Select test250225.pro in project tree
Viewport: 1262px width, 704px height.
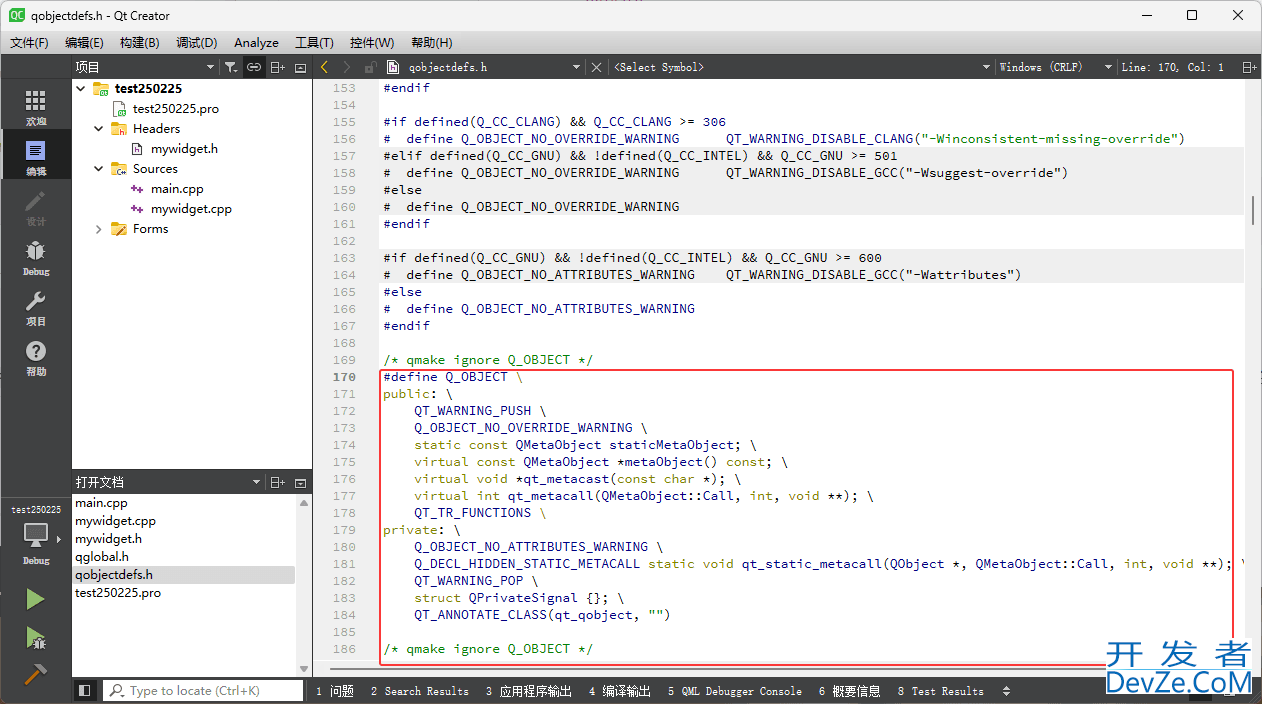click(176, 108)
